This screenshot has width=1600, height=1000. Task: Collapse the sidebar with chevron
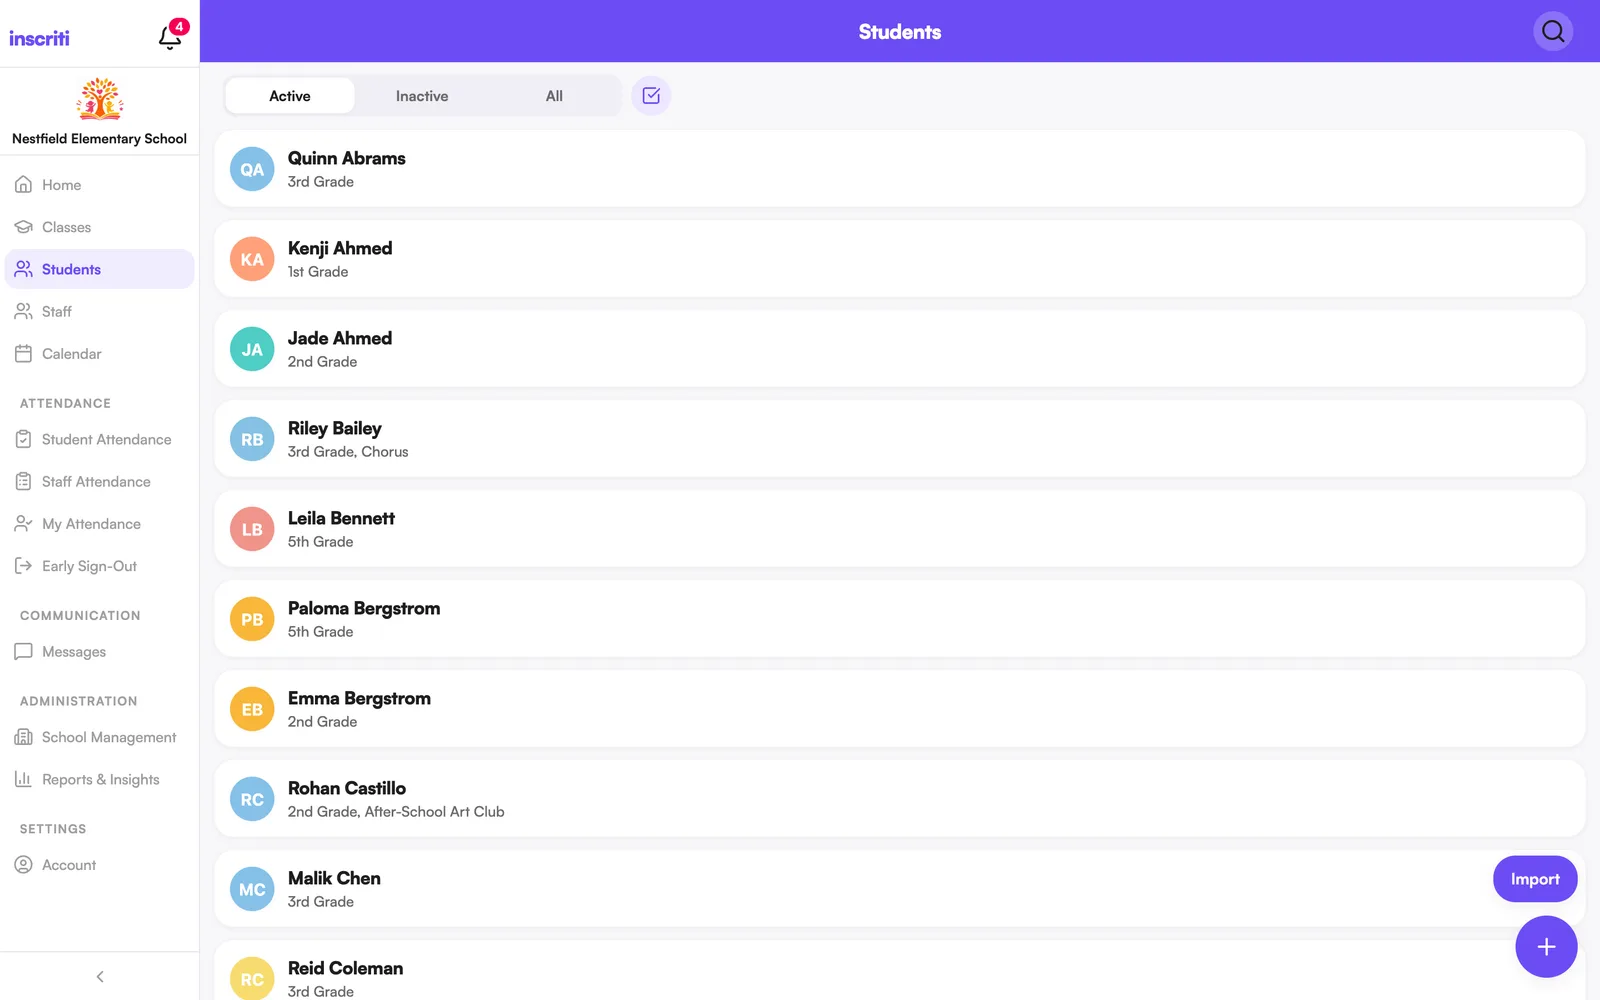tap(100, 976)
